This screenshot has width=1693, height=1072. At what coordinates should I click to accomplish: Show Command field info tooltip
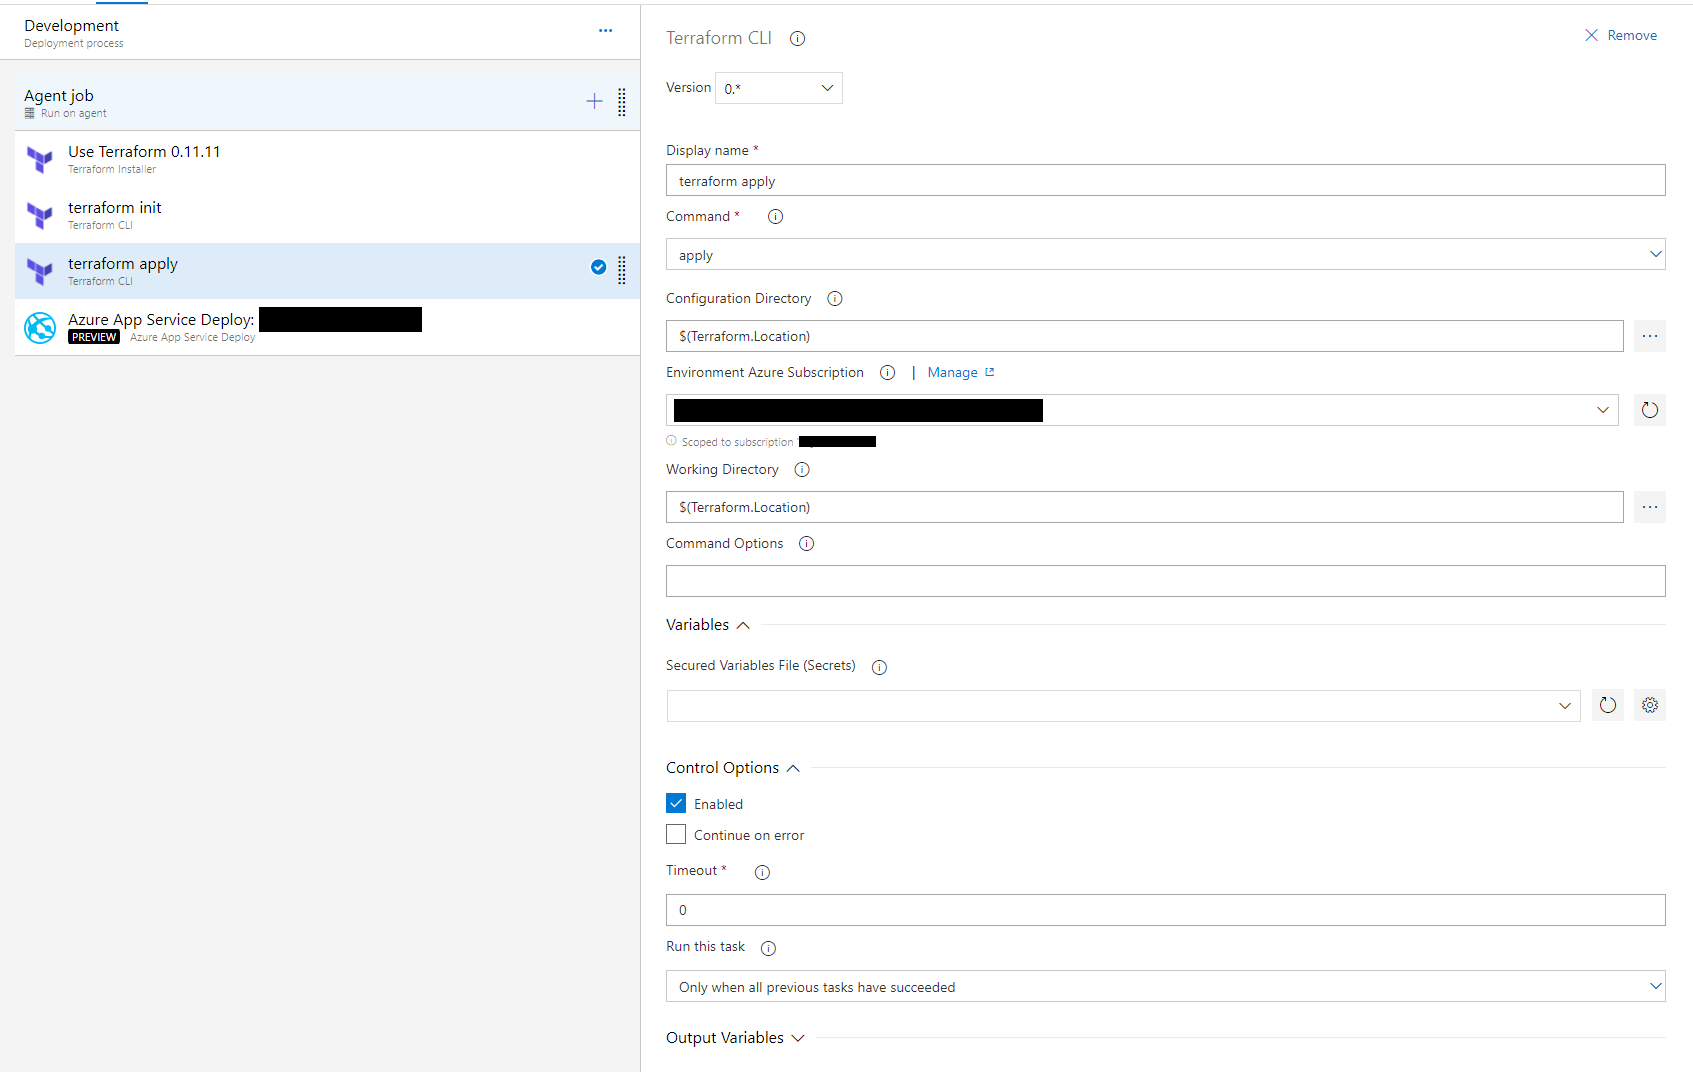(x=775, y=217)
